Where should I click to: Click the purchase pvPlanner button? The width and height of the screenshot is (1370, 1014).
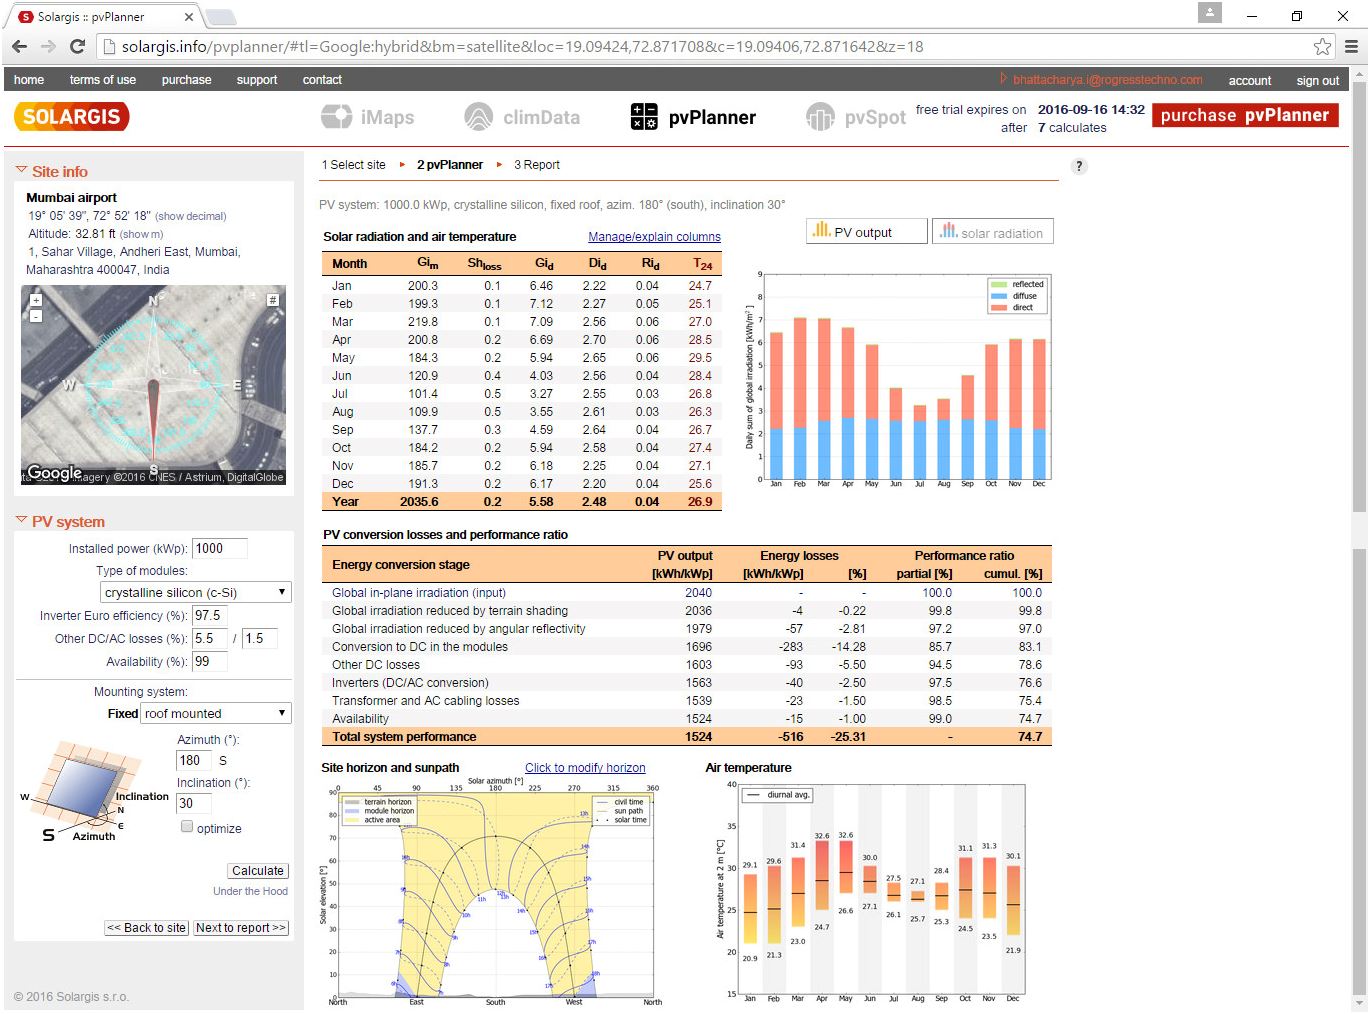point(1244,115)
